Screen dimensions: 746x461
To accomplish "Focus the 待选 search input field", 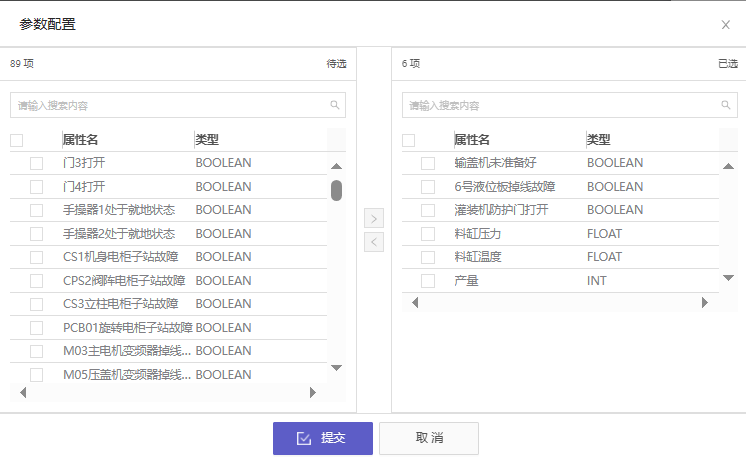I will tap(178, 105).
